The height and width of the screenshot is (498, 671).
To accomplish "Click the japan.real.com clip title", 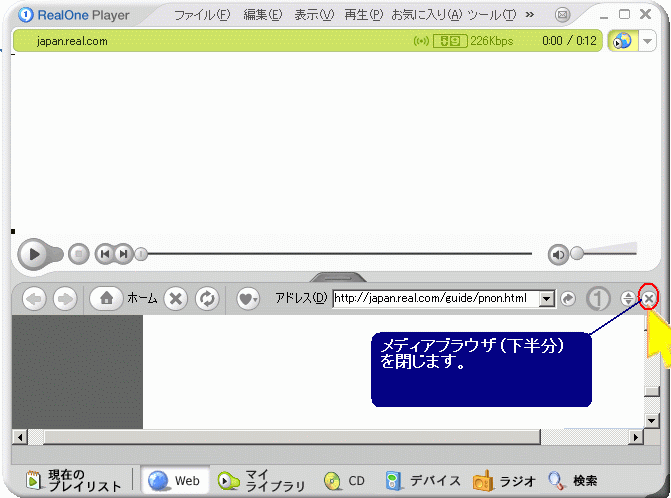I will click(x=72, y=41).
